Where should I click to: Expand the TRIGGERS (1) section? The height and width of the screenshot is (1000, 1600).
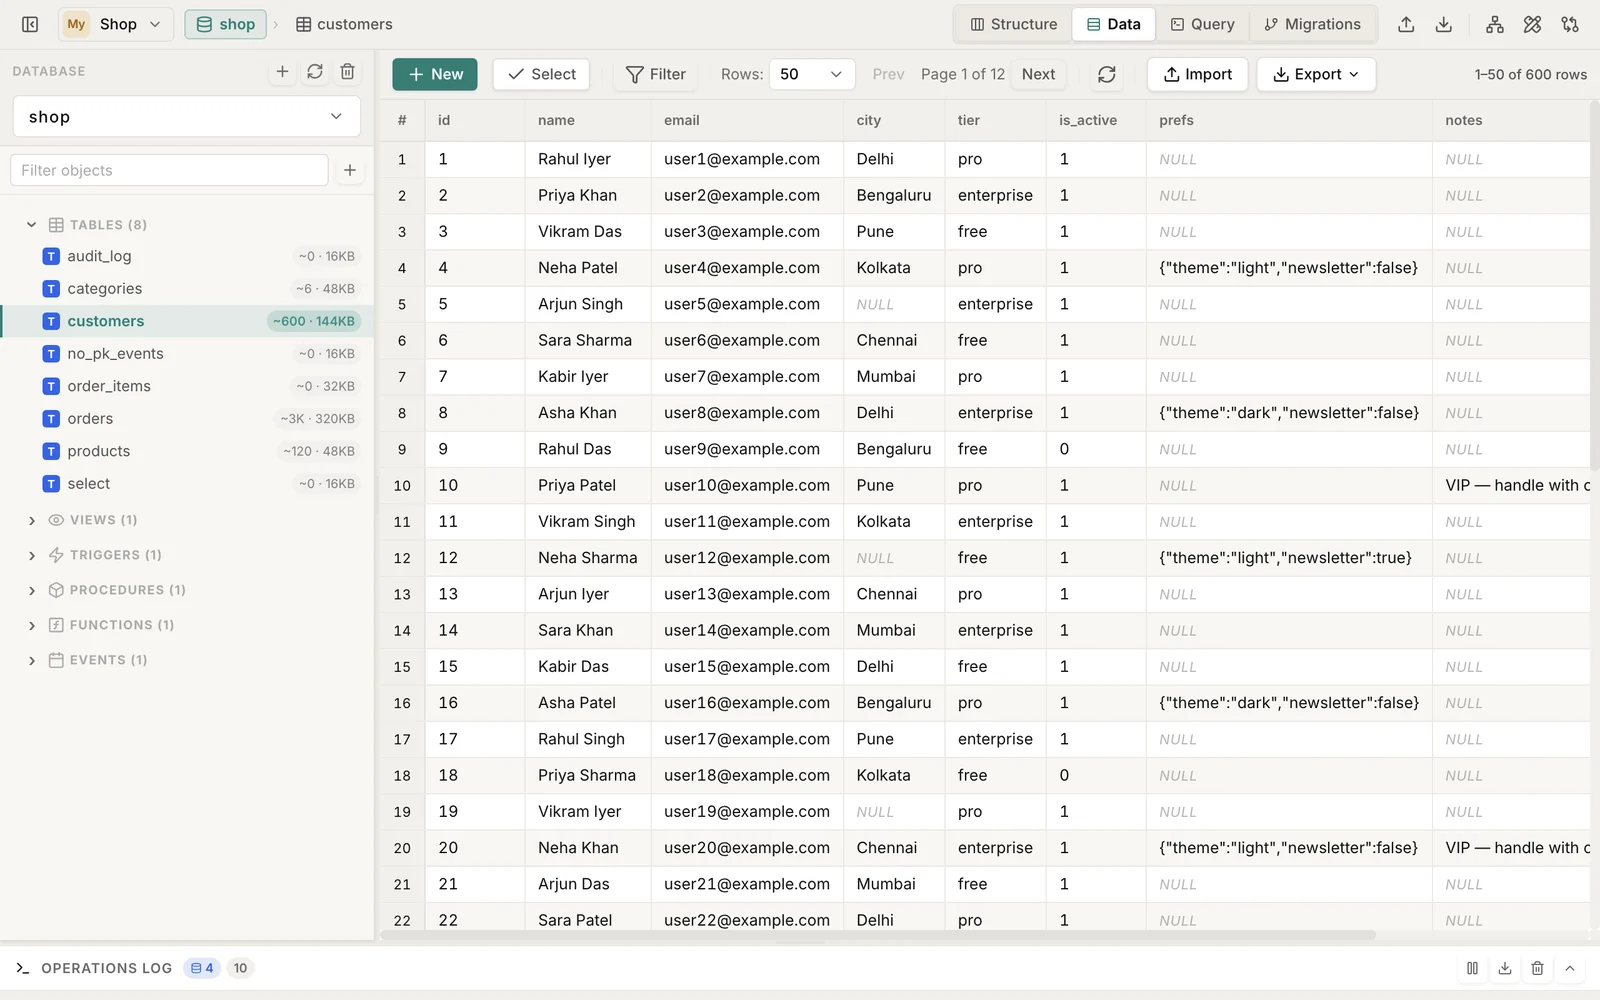click(x=31, y=555)
